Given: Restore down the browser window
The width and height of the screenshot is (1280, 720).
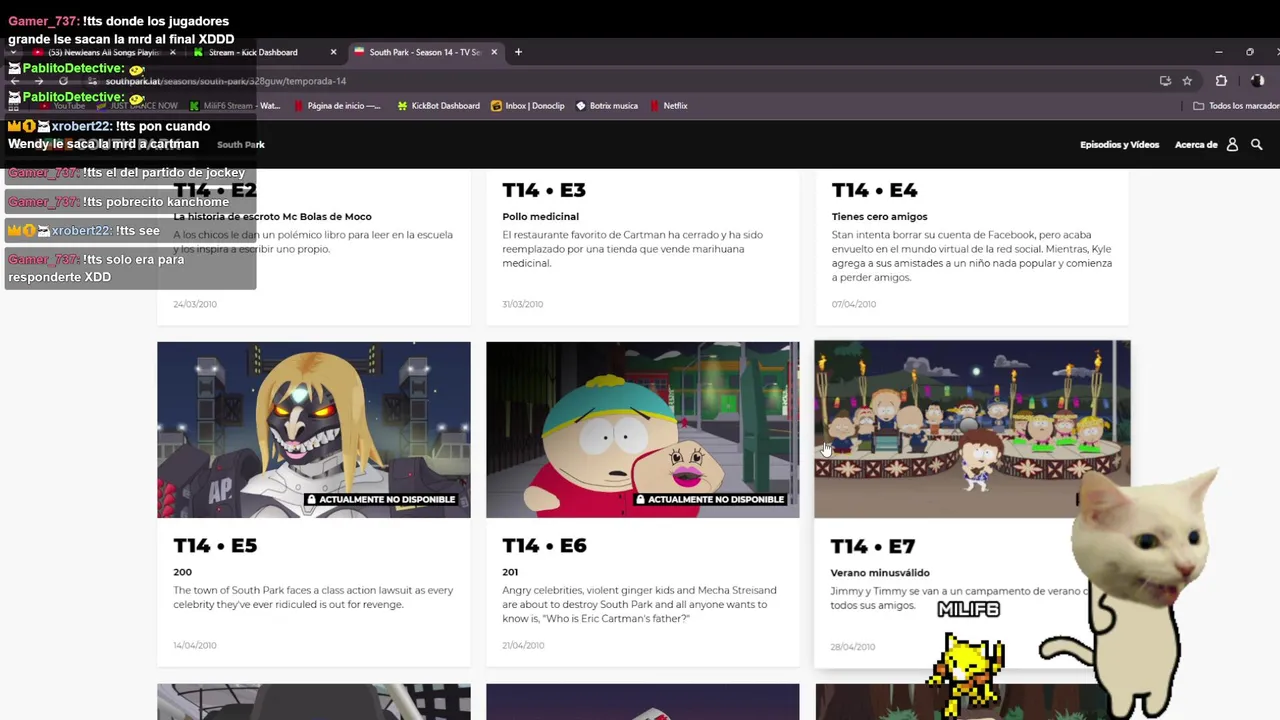Looking at the screenshot, I should click(x=1250, y=52).
